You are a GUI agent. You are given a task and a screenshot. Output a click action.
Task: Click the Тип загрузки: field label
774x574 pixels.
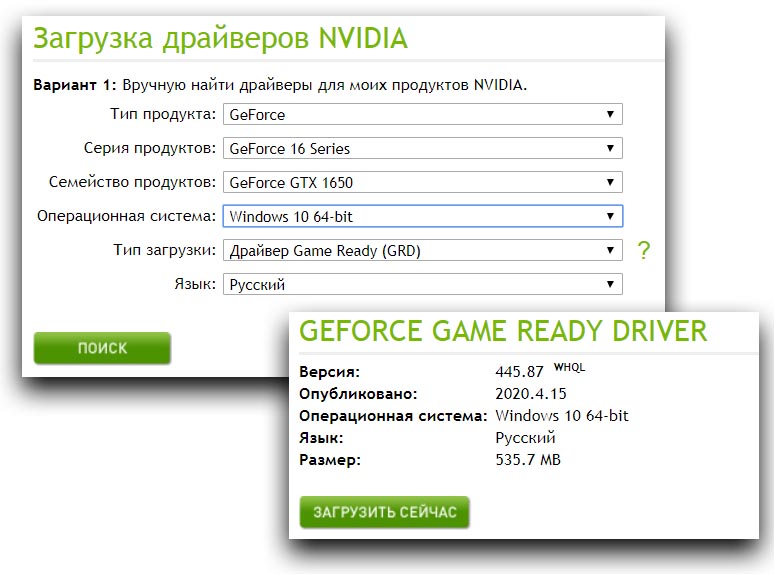pos(164,250)
